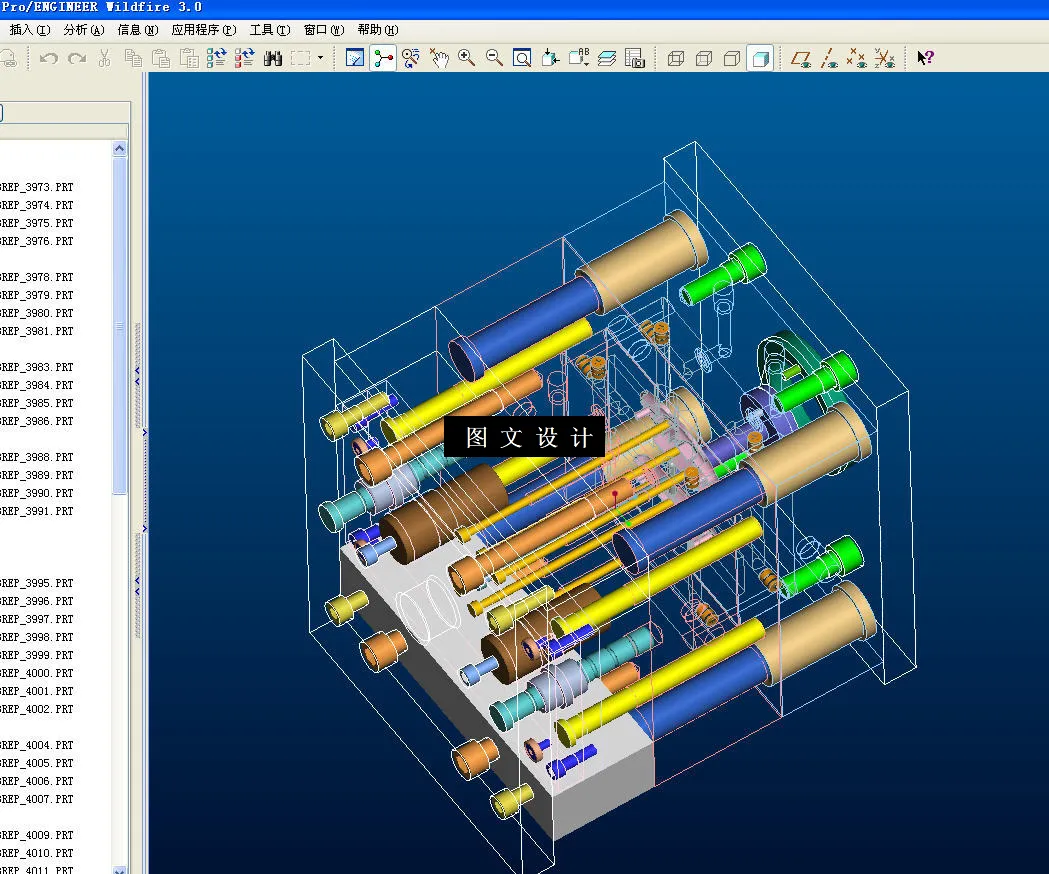Toggle coordinate systems visibility
The width and height of the screenshot is (1049, 874).
pos(885,58)
